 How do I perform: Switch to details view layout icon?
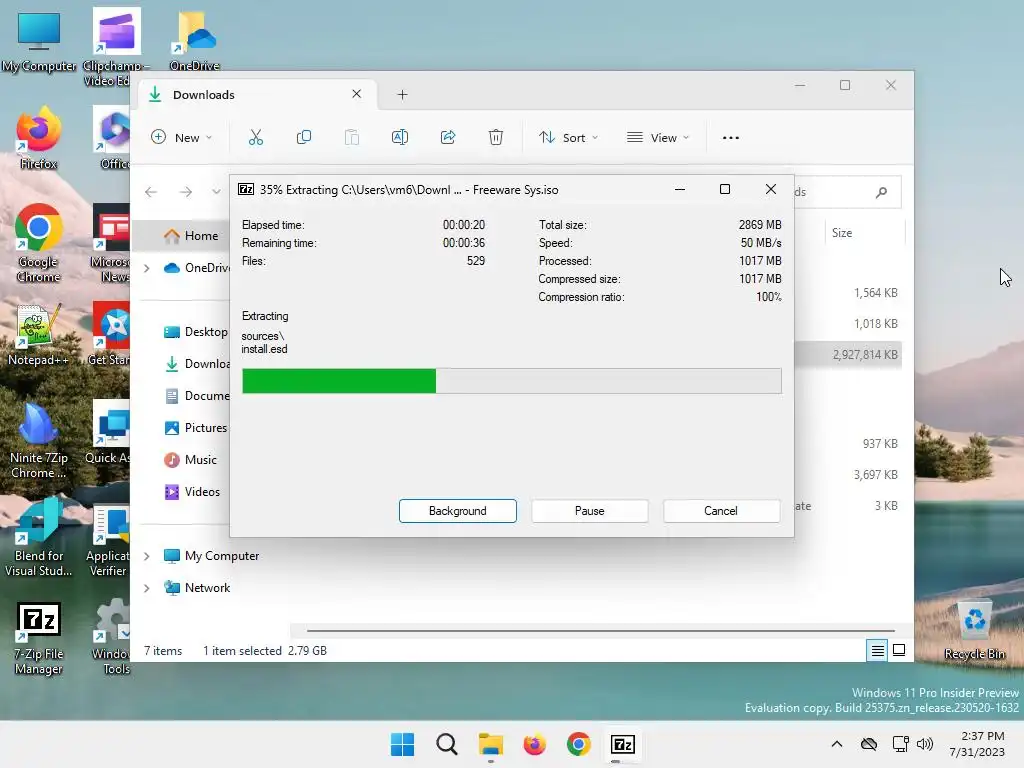click(x=878, y=650)
